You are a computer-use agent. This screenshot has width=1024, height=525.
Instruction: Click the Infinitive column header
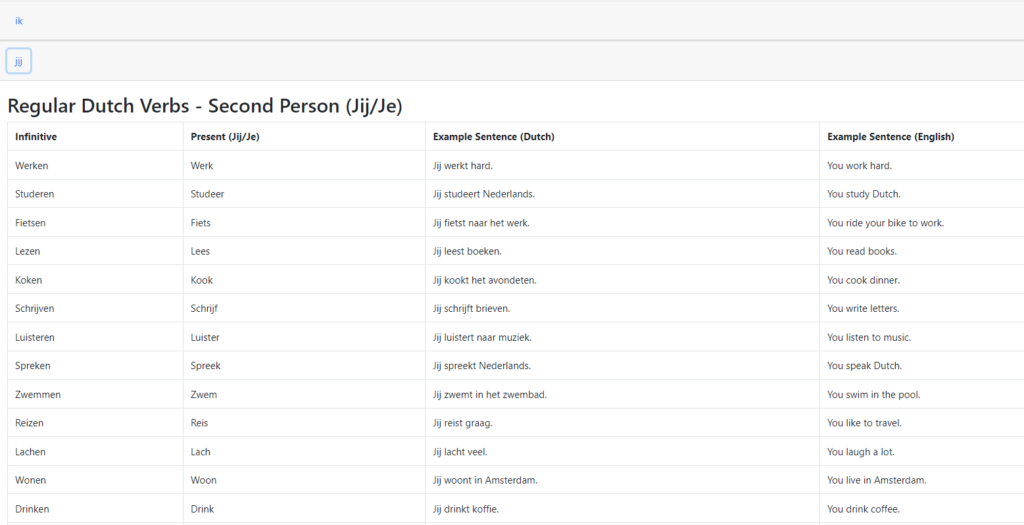[x=36, y=137]
